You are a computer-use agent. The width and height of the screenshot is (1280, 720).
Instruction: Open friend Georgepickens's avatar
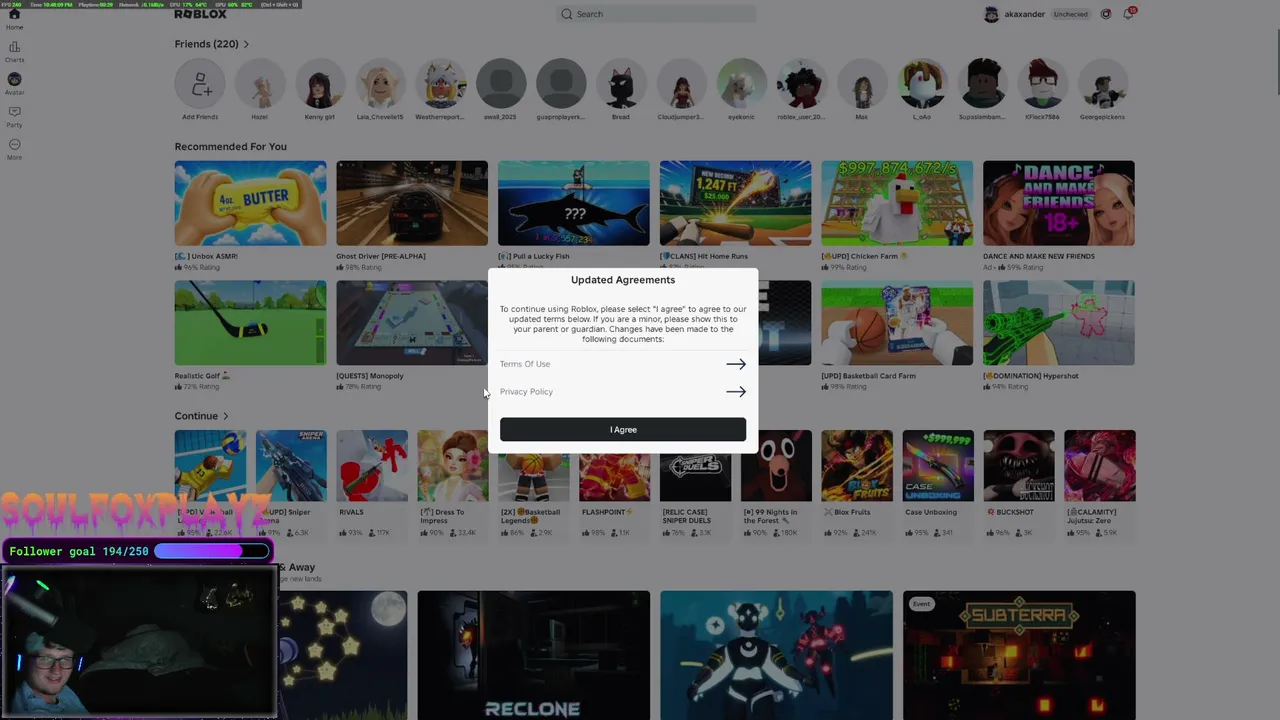pos(1103,84)
